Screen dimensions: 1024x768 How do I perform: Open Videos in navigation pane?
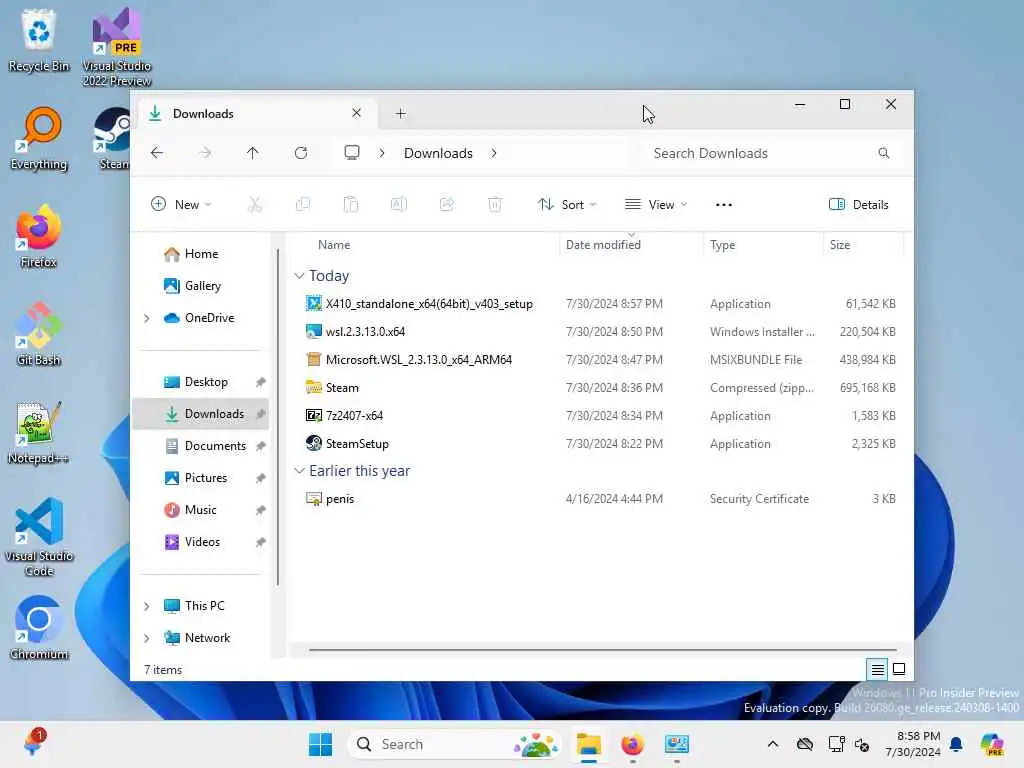tap(201, 542)
